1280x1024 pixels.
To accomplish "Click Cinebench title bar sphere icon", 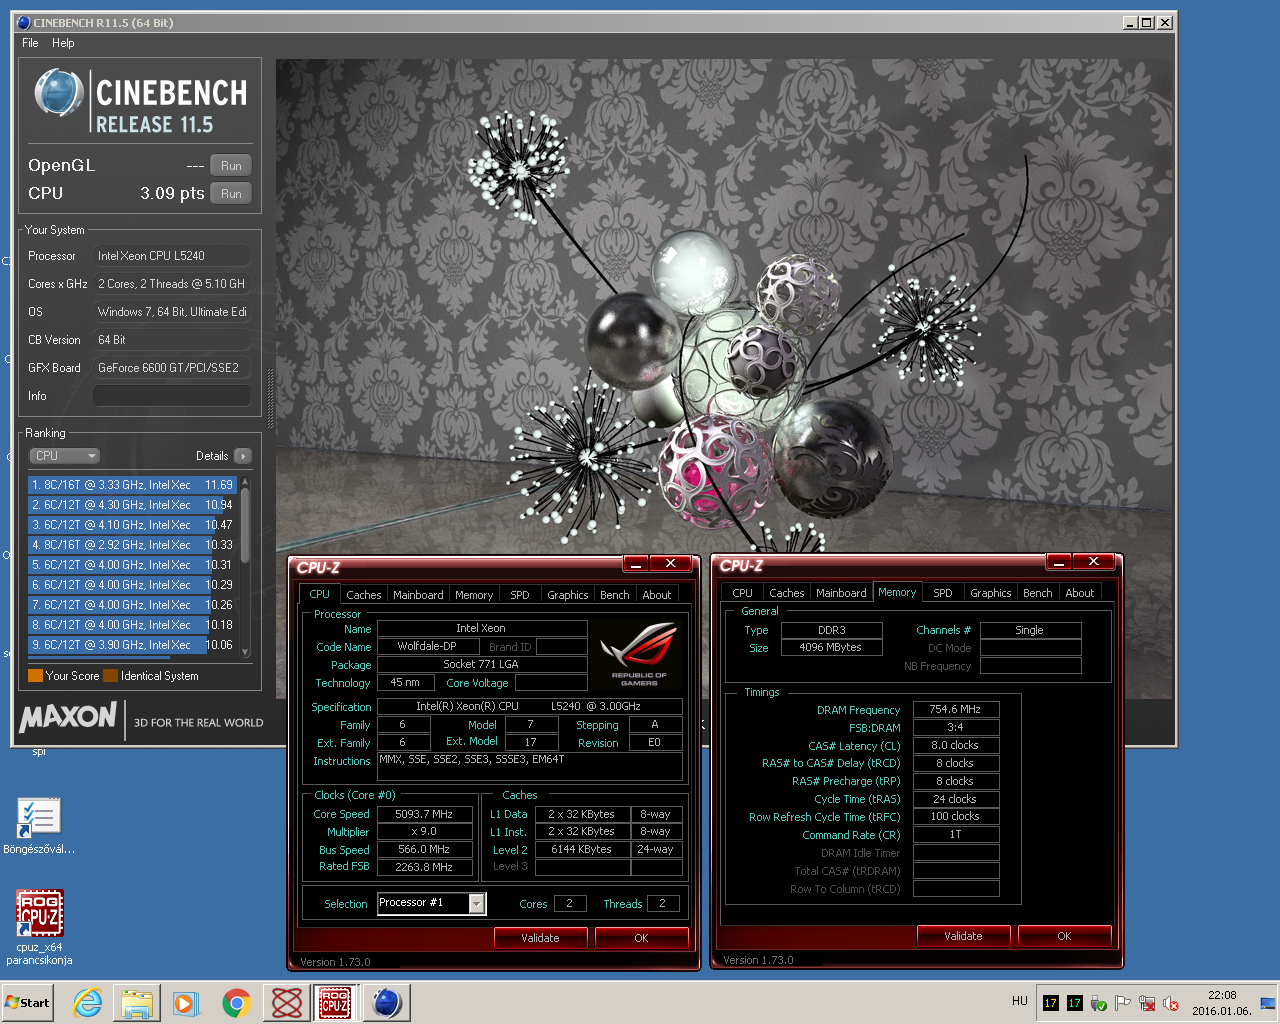I will pyautogui.click(x=24, y=22).
